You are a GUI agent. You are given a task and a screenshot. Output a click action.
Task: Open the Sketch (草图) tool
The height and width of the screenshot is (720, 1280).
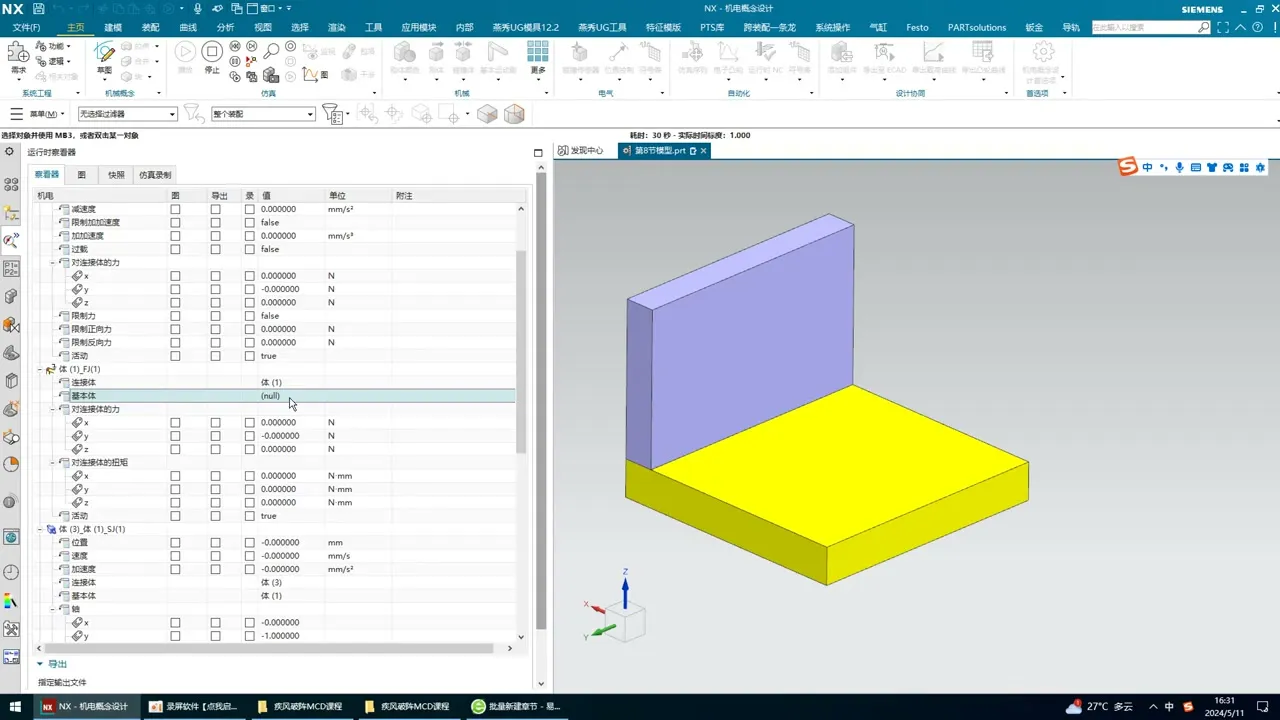[x=104, y=56]
